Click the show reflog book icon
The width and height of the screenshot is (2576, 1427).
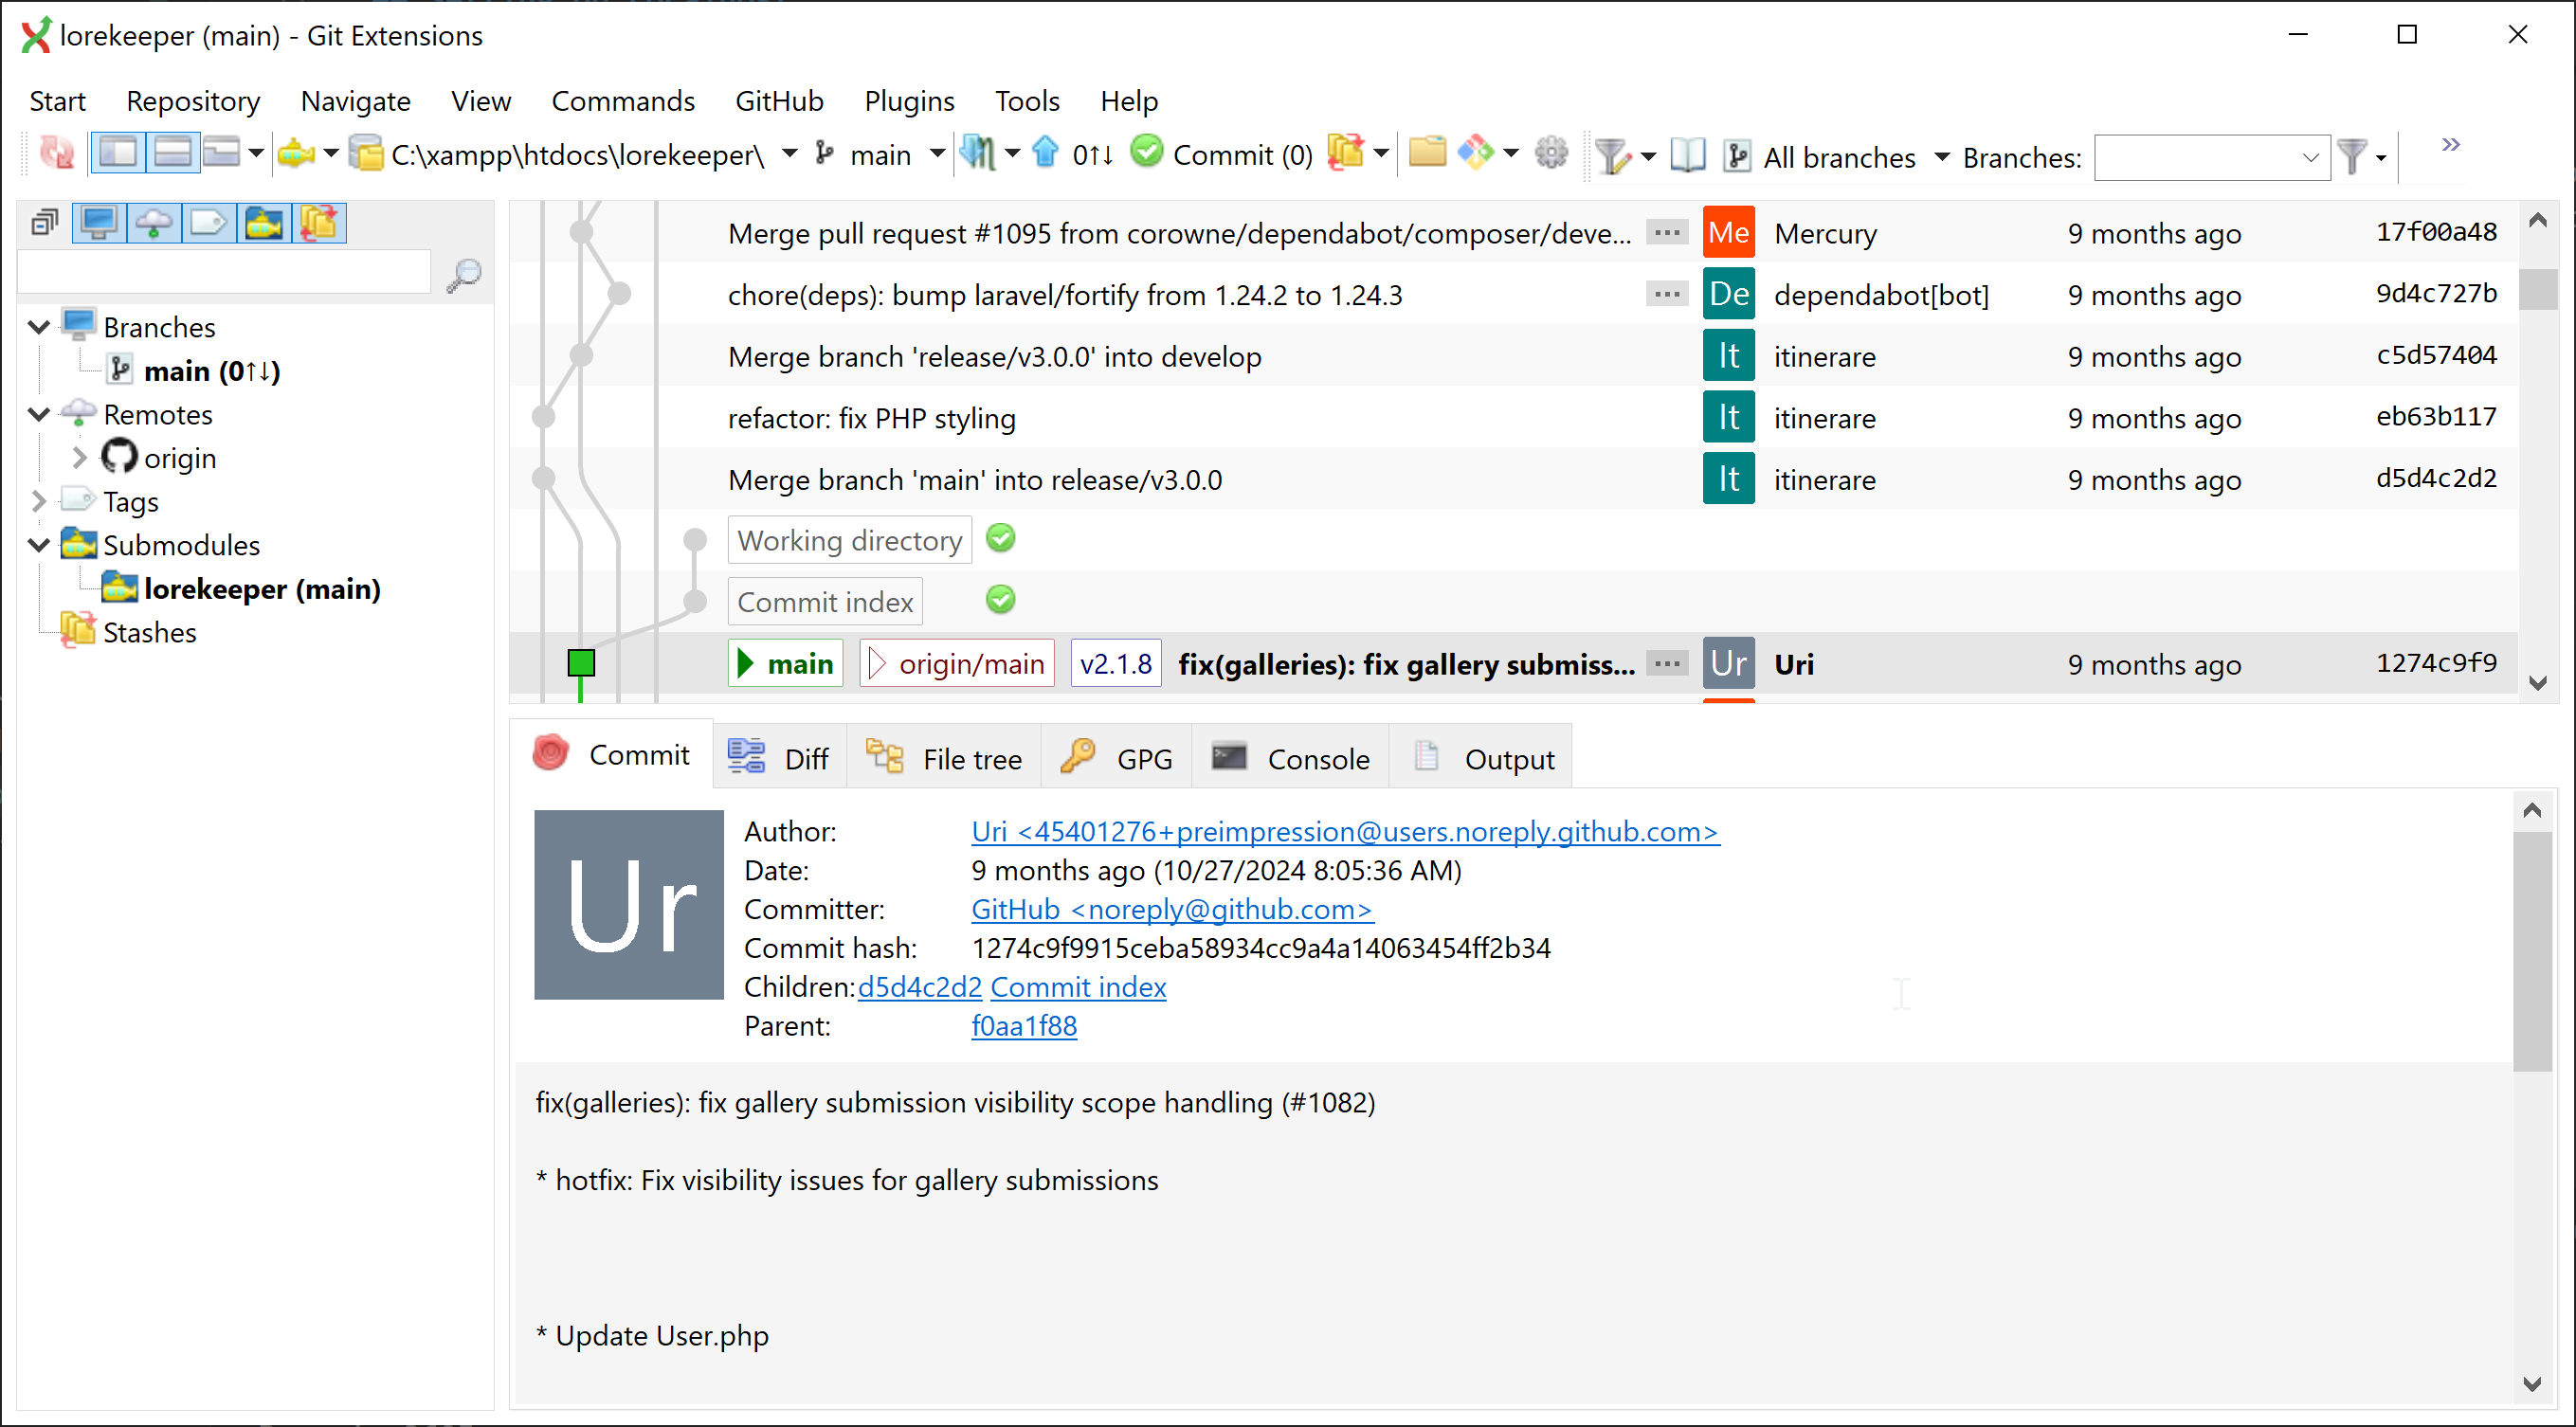point(1688,156)
